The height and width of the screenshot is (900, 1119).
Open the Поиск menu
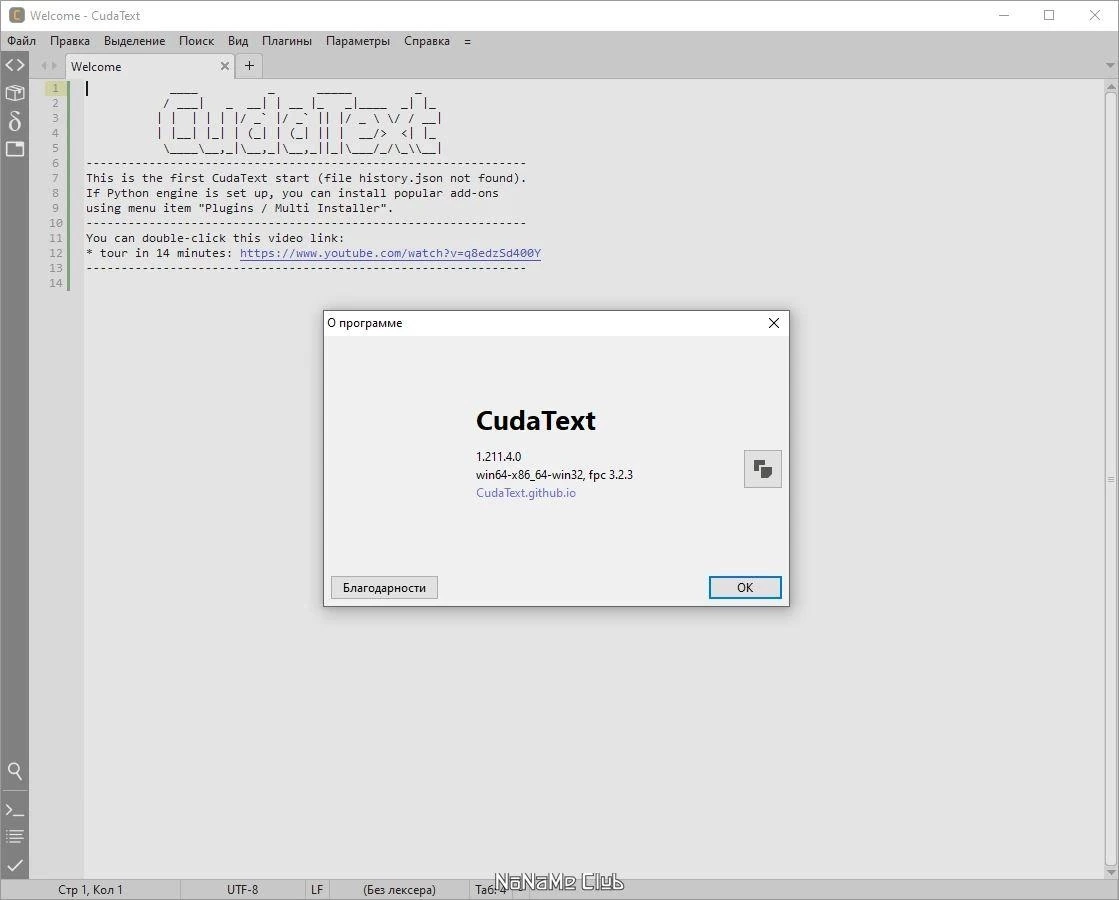tap(196, 41)
